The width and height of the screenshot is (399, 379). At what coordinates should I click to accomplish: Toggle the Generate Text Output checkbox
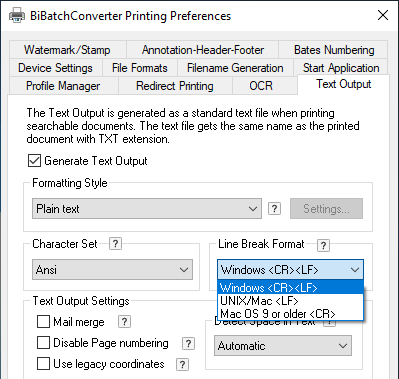pyautogui.click(x=34, y=161)
